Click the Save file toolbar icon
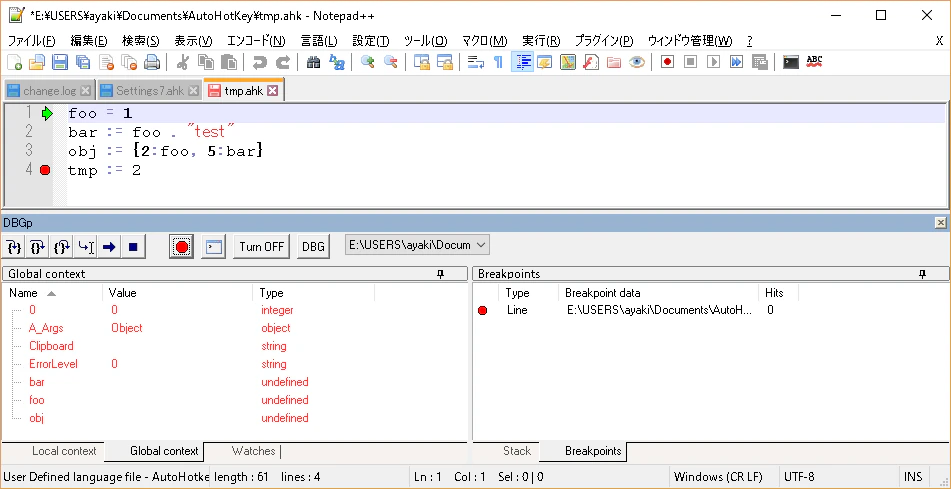 pos(59,62)
